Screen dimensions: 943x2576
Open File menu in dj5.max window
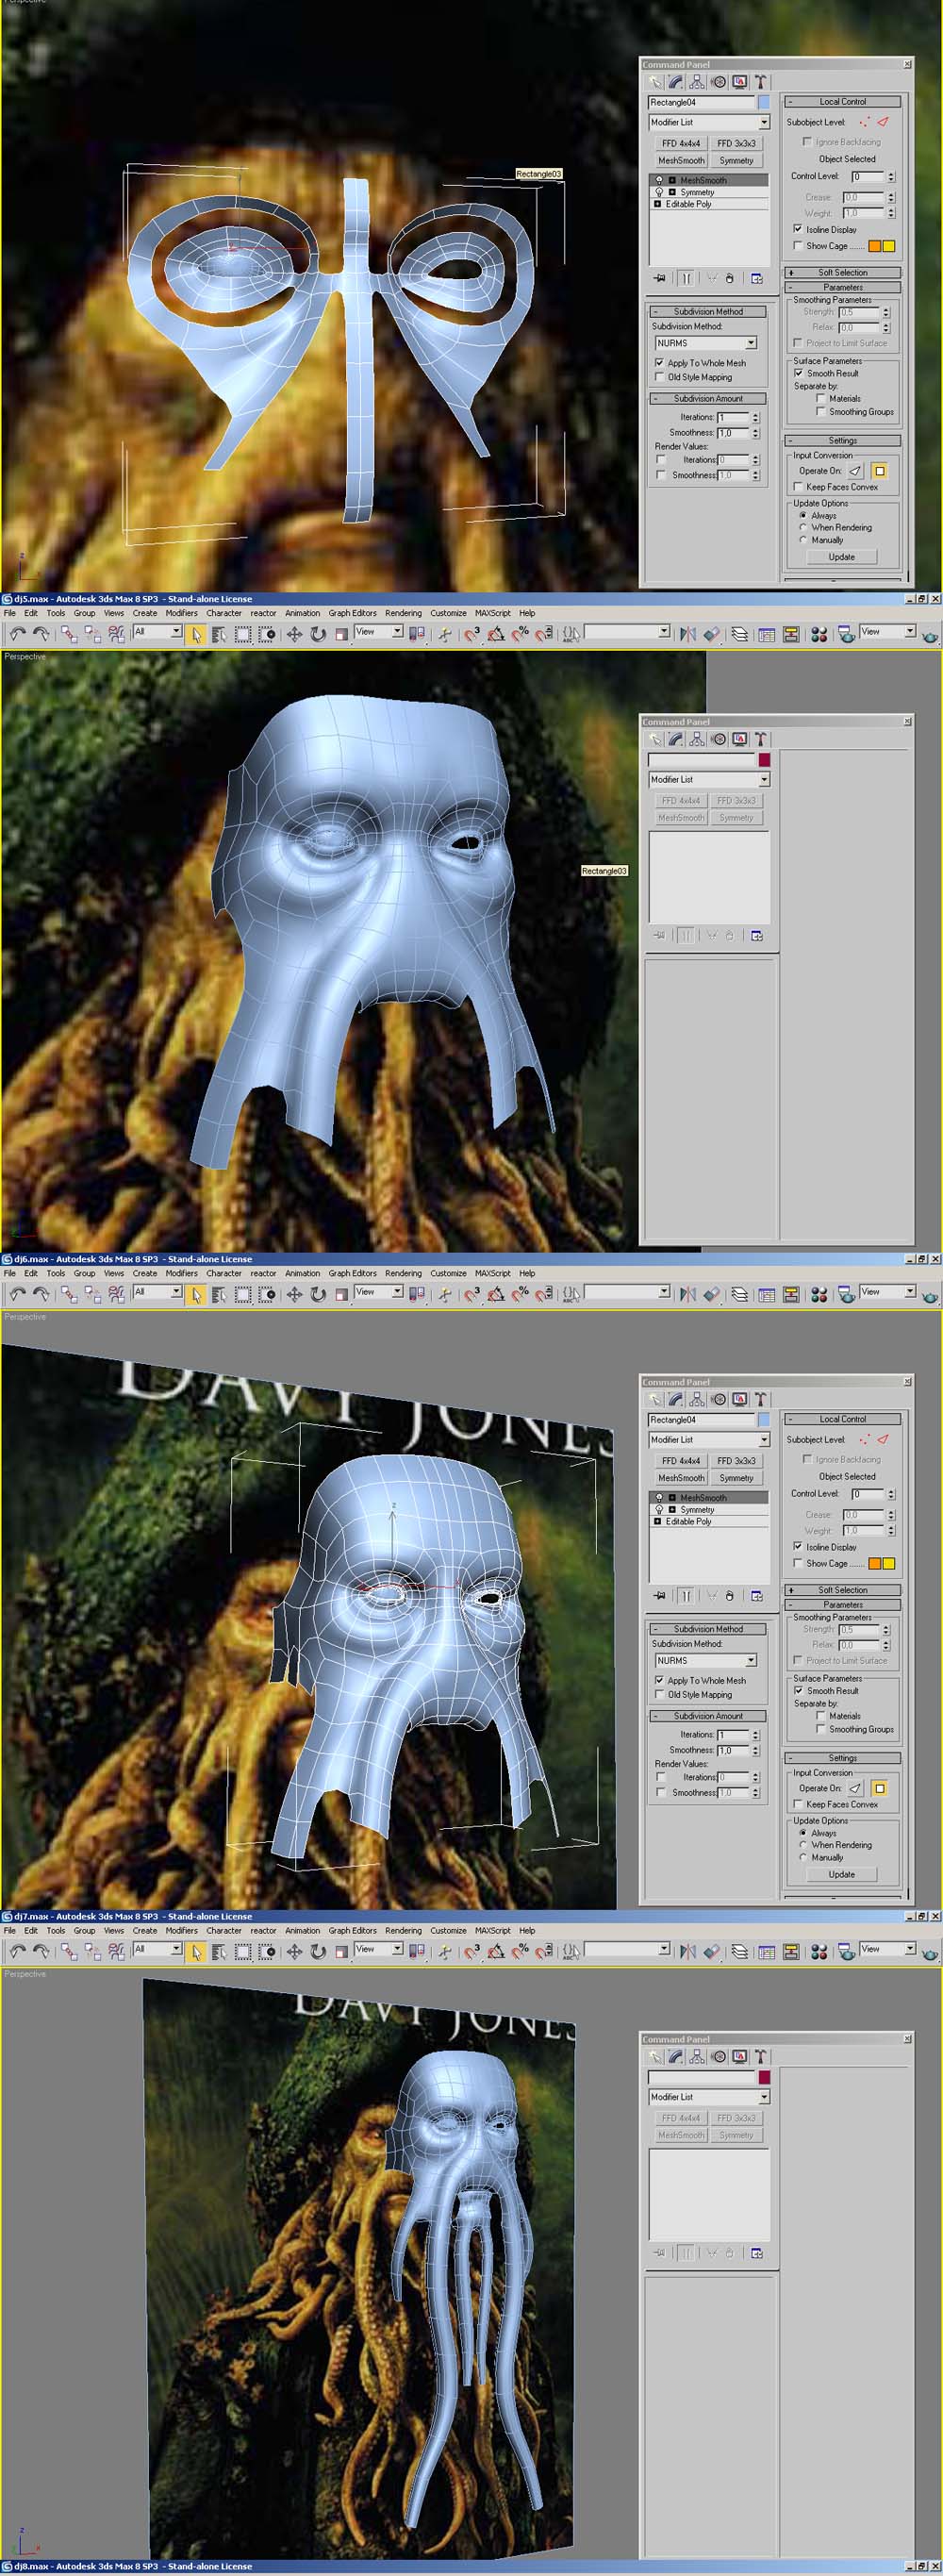pos(10,613)
